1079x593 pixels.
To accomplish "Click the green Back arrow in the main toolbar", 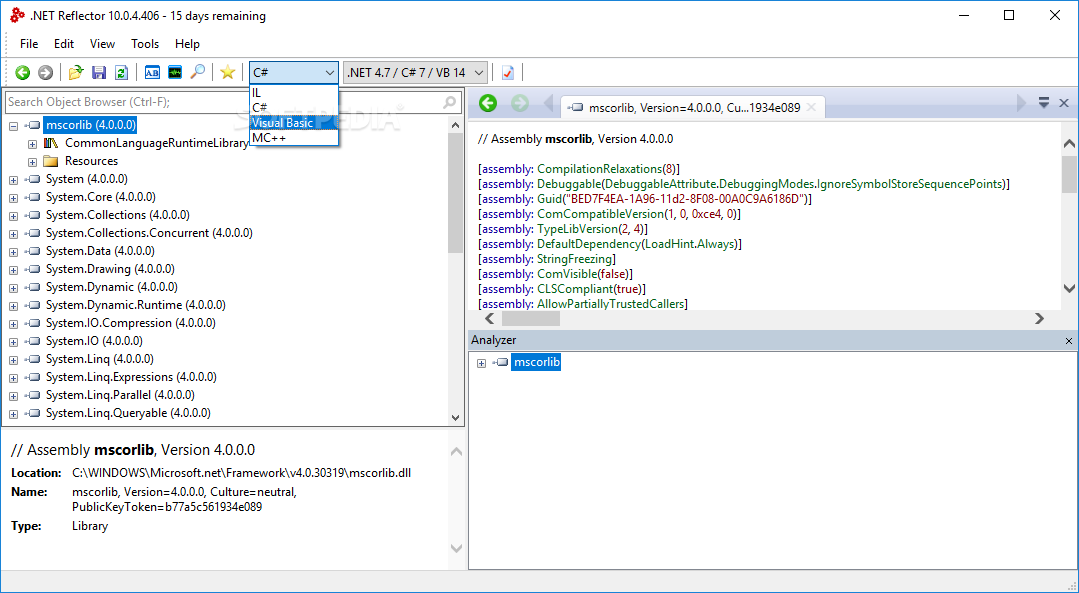I will [x=23, y=72].
